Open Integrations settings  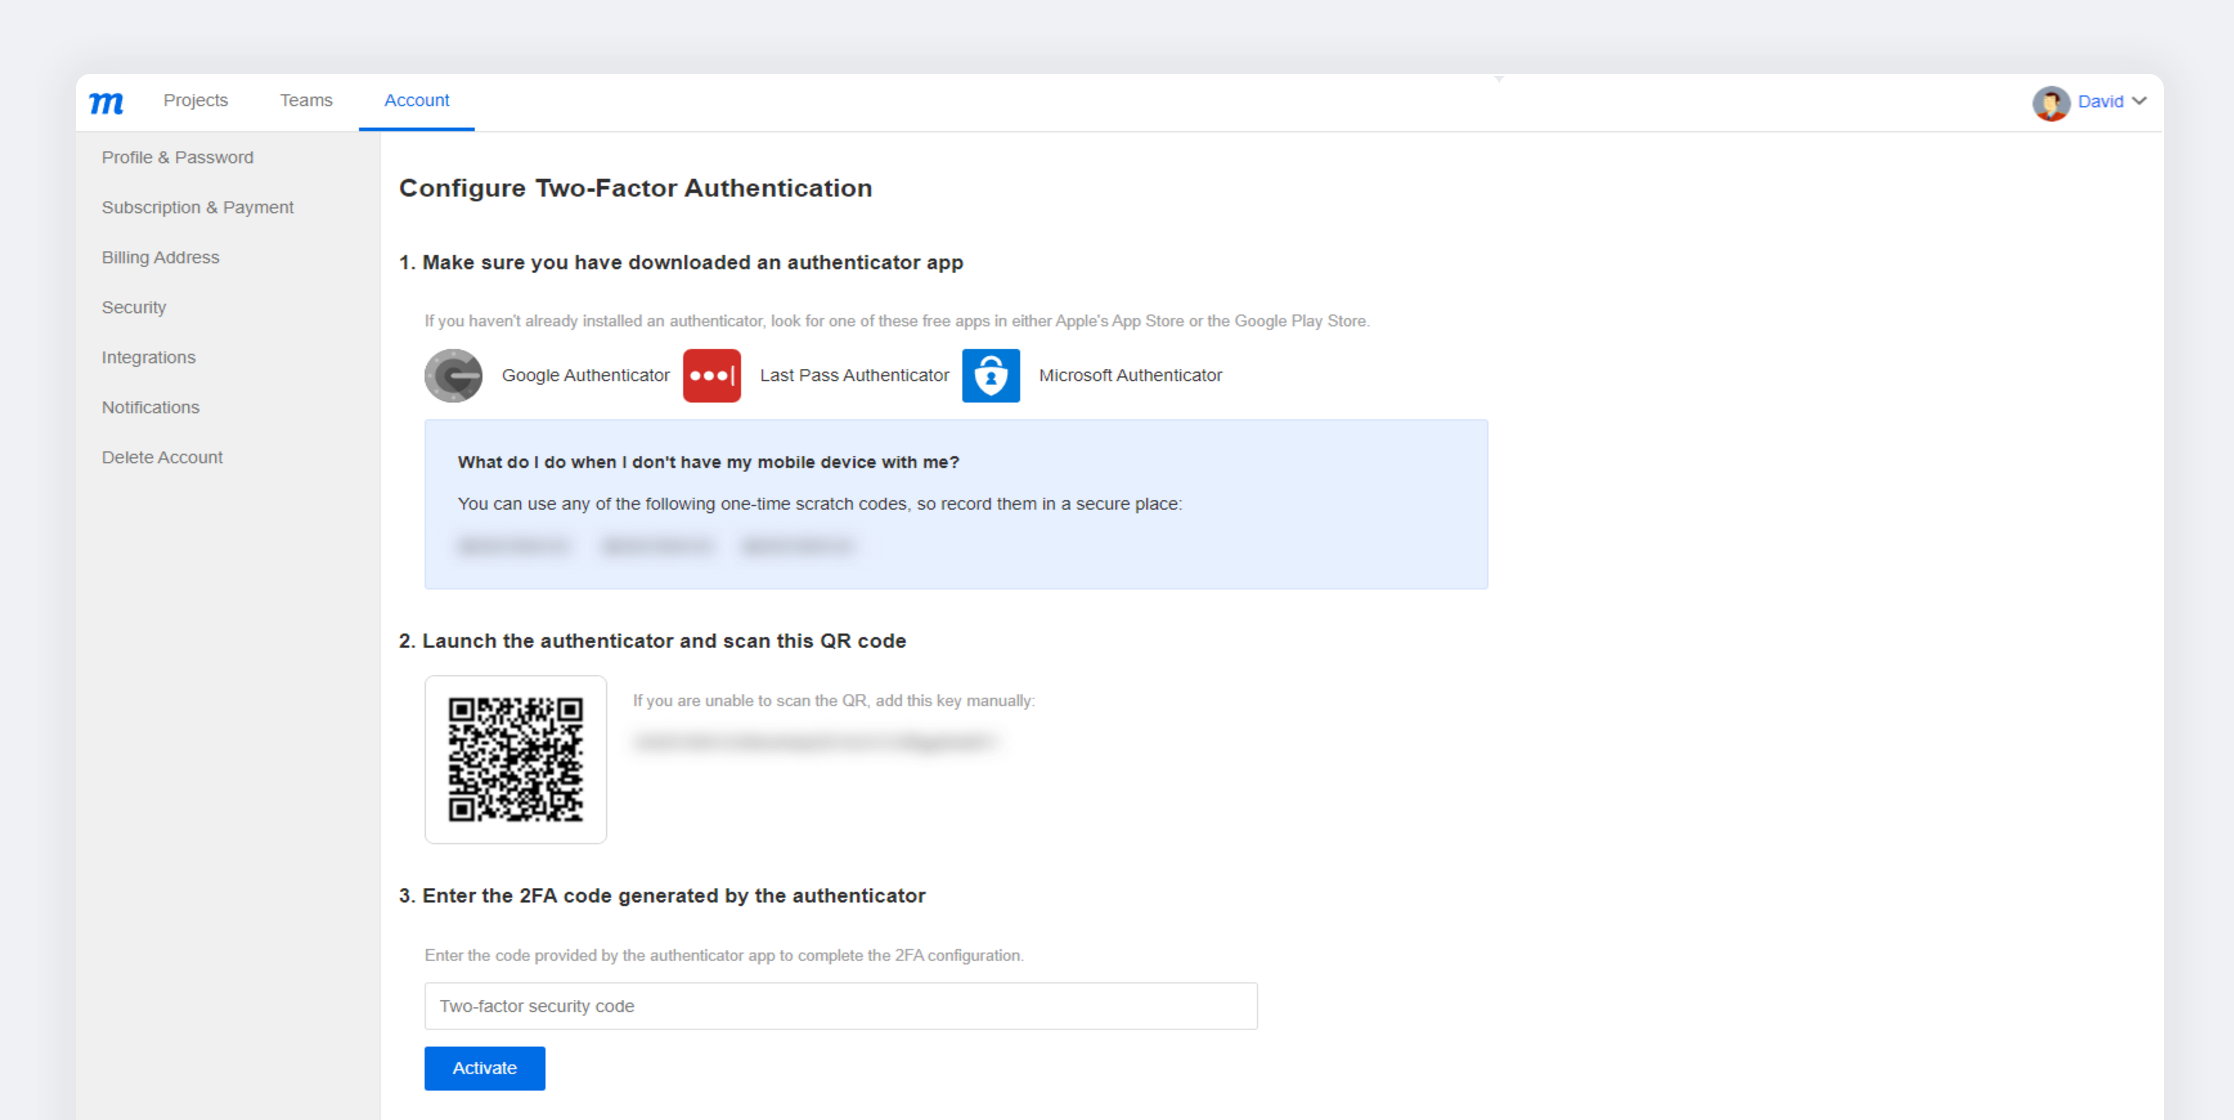pos(148,357)
